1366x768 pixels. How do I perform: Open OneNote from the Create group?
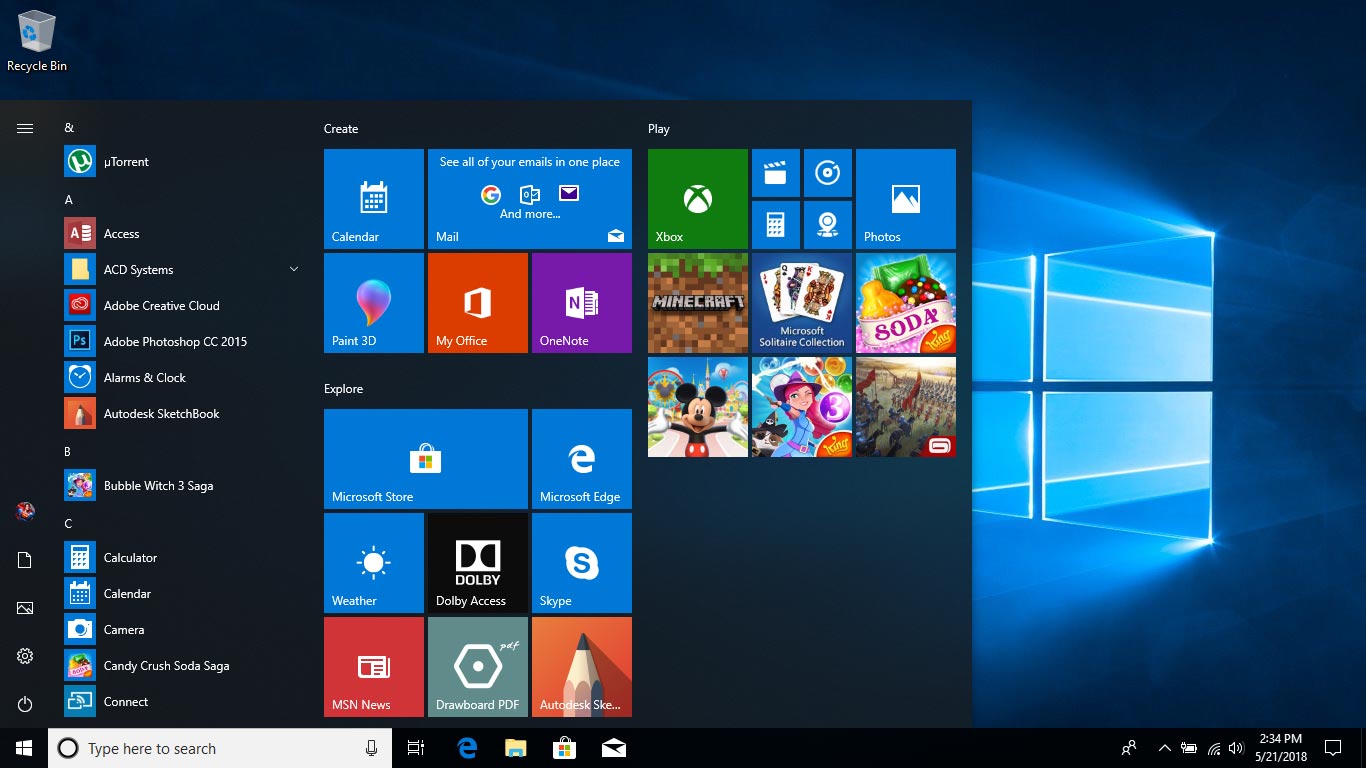point(581,303)
